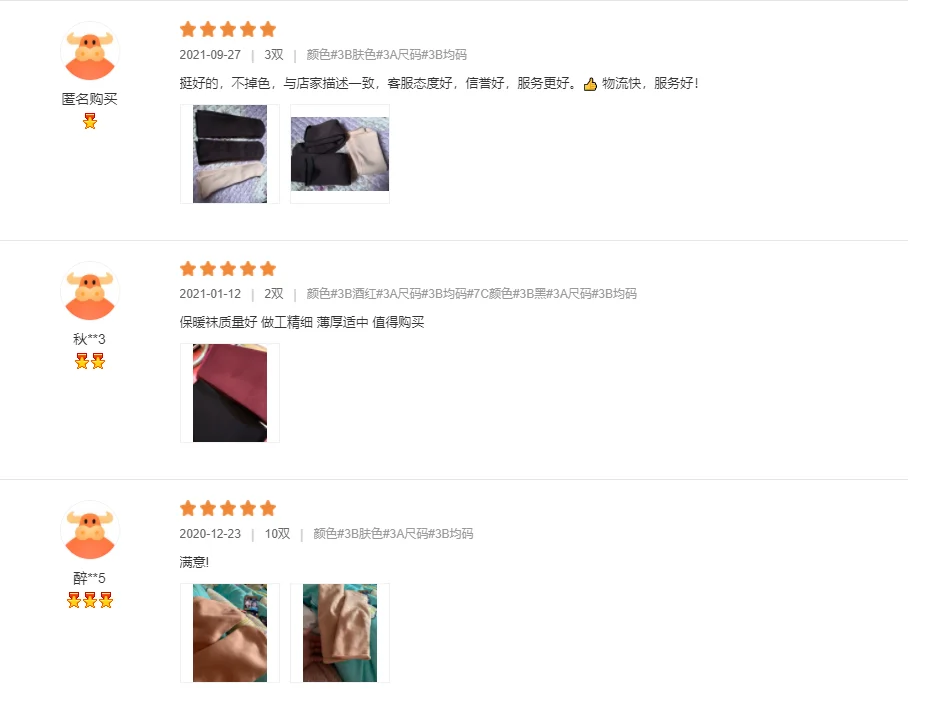Open second skin-color leggings photo by 醉**5

pos(340,633)
